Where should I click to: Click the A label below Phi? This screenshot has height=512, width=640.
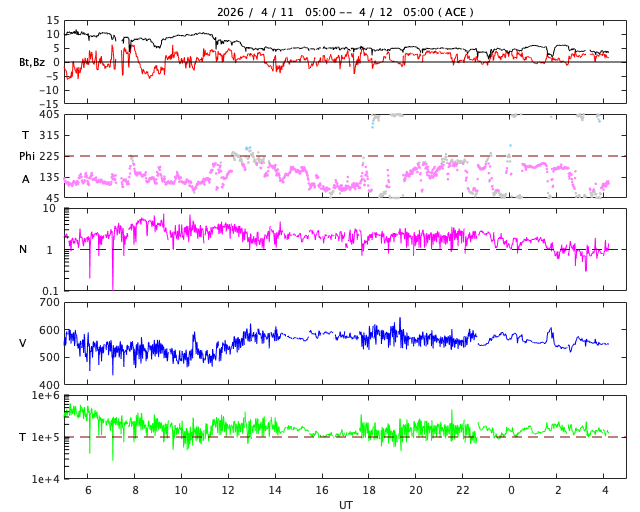pos(26,179)
